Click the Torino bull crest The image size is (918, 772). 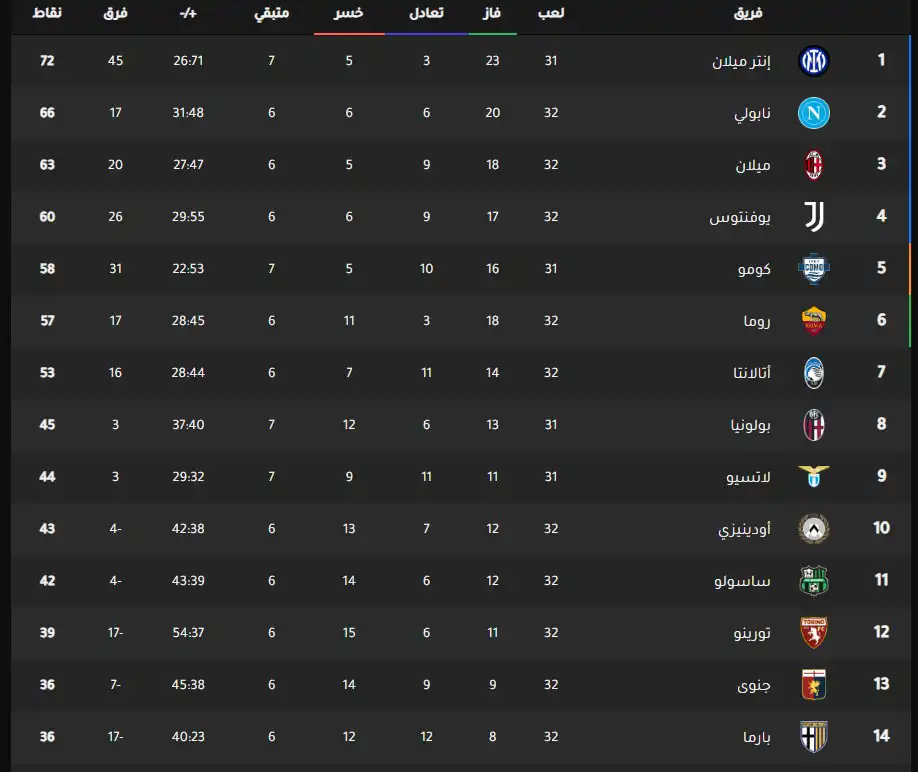point(814,633)
